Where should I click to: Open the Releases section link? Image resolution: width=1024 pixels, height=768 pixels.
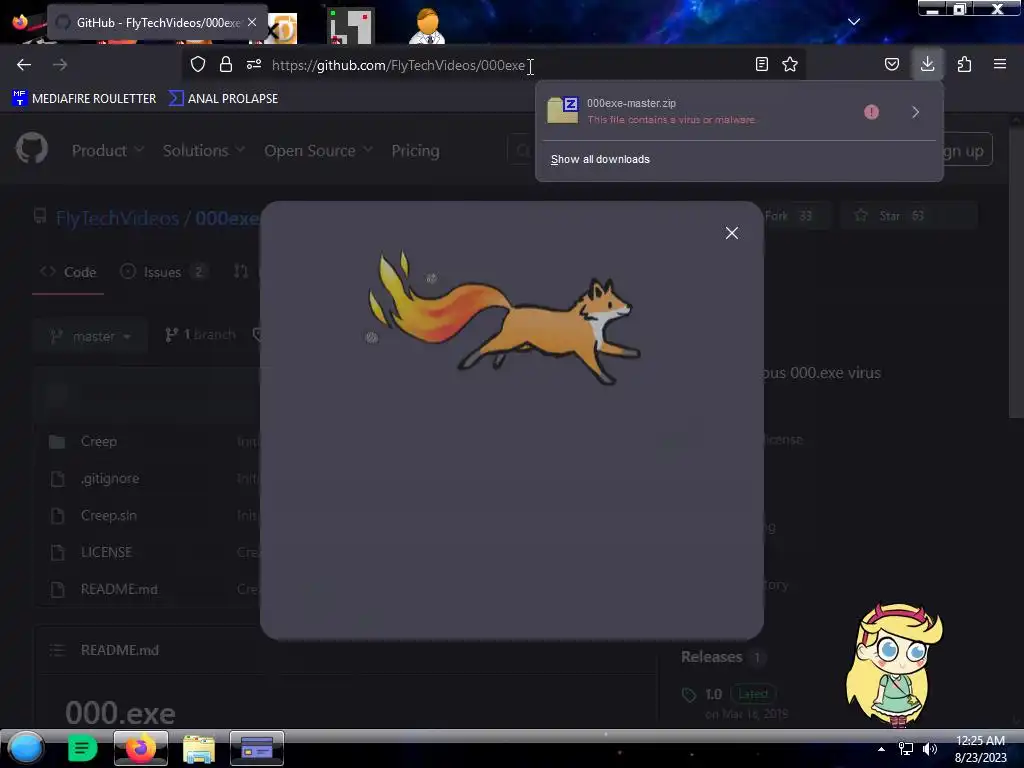tap(711, 657)
